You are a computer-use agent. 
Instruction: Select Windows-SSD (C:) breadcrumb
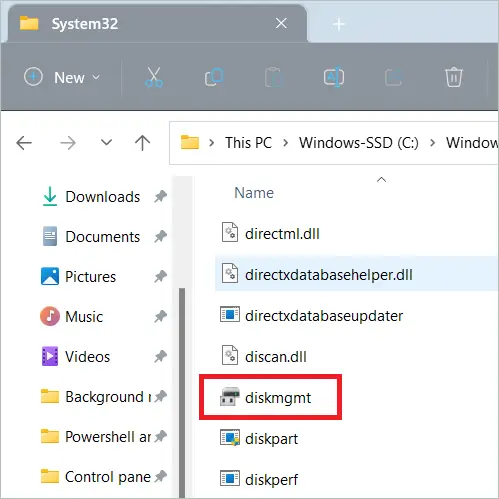point(359,143)
